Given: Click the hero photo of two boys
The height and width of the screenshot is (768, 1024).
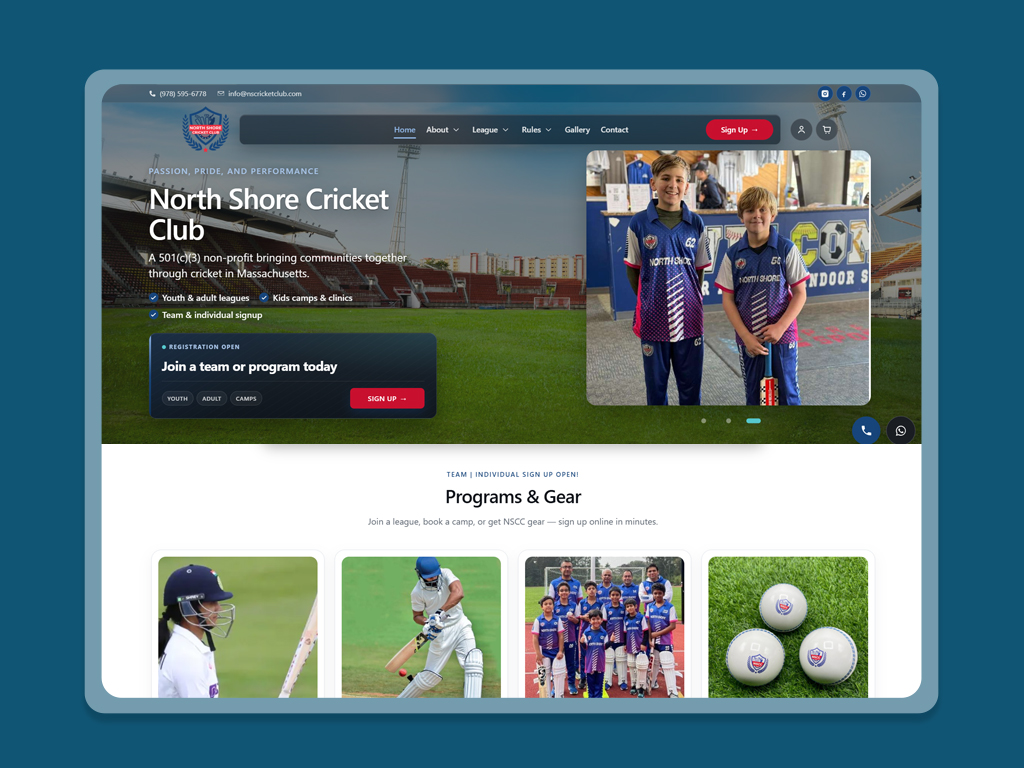Looking at the screenshot, I should (x=728, y=278).
